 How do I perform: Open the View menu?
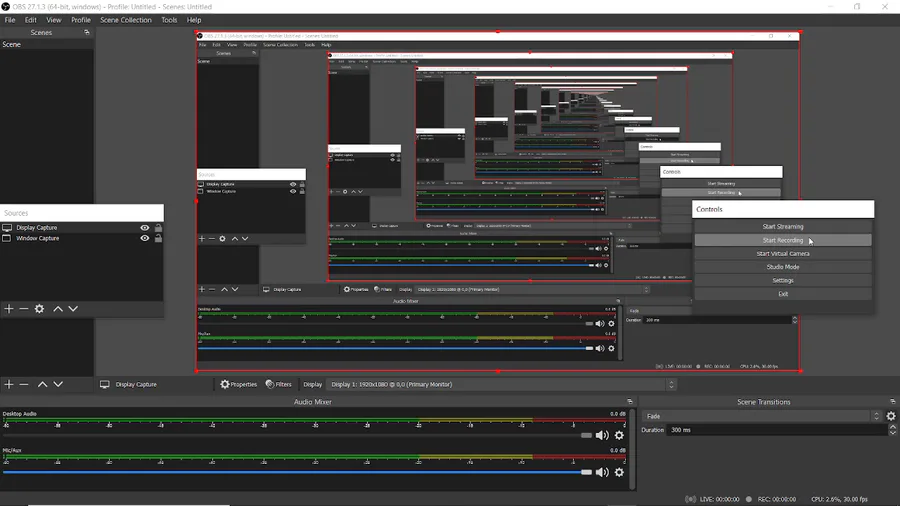53,20
